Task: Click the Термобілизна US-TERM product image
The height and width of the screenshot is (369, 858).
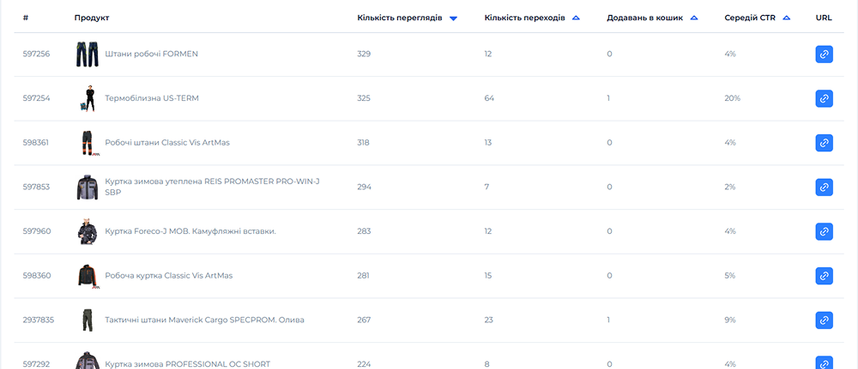Action: (x=87, y=99)
